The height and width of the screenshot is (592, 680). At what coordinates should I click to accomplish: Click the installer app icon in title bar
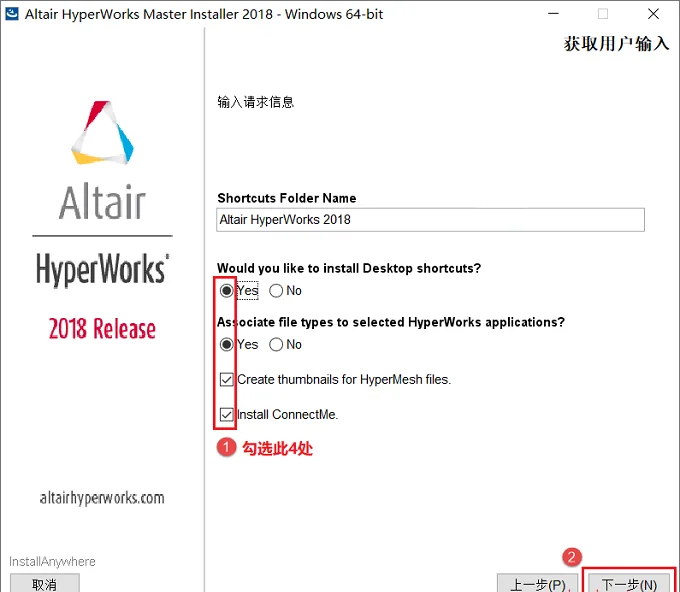point(12,14)
